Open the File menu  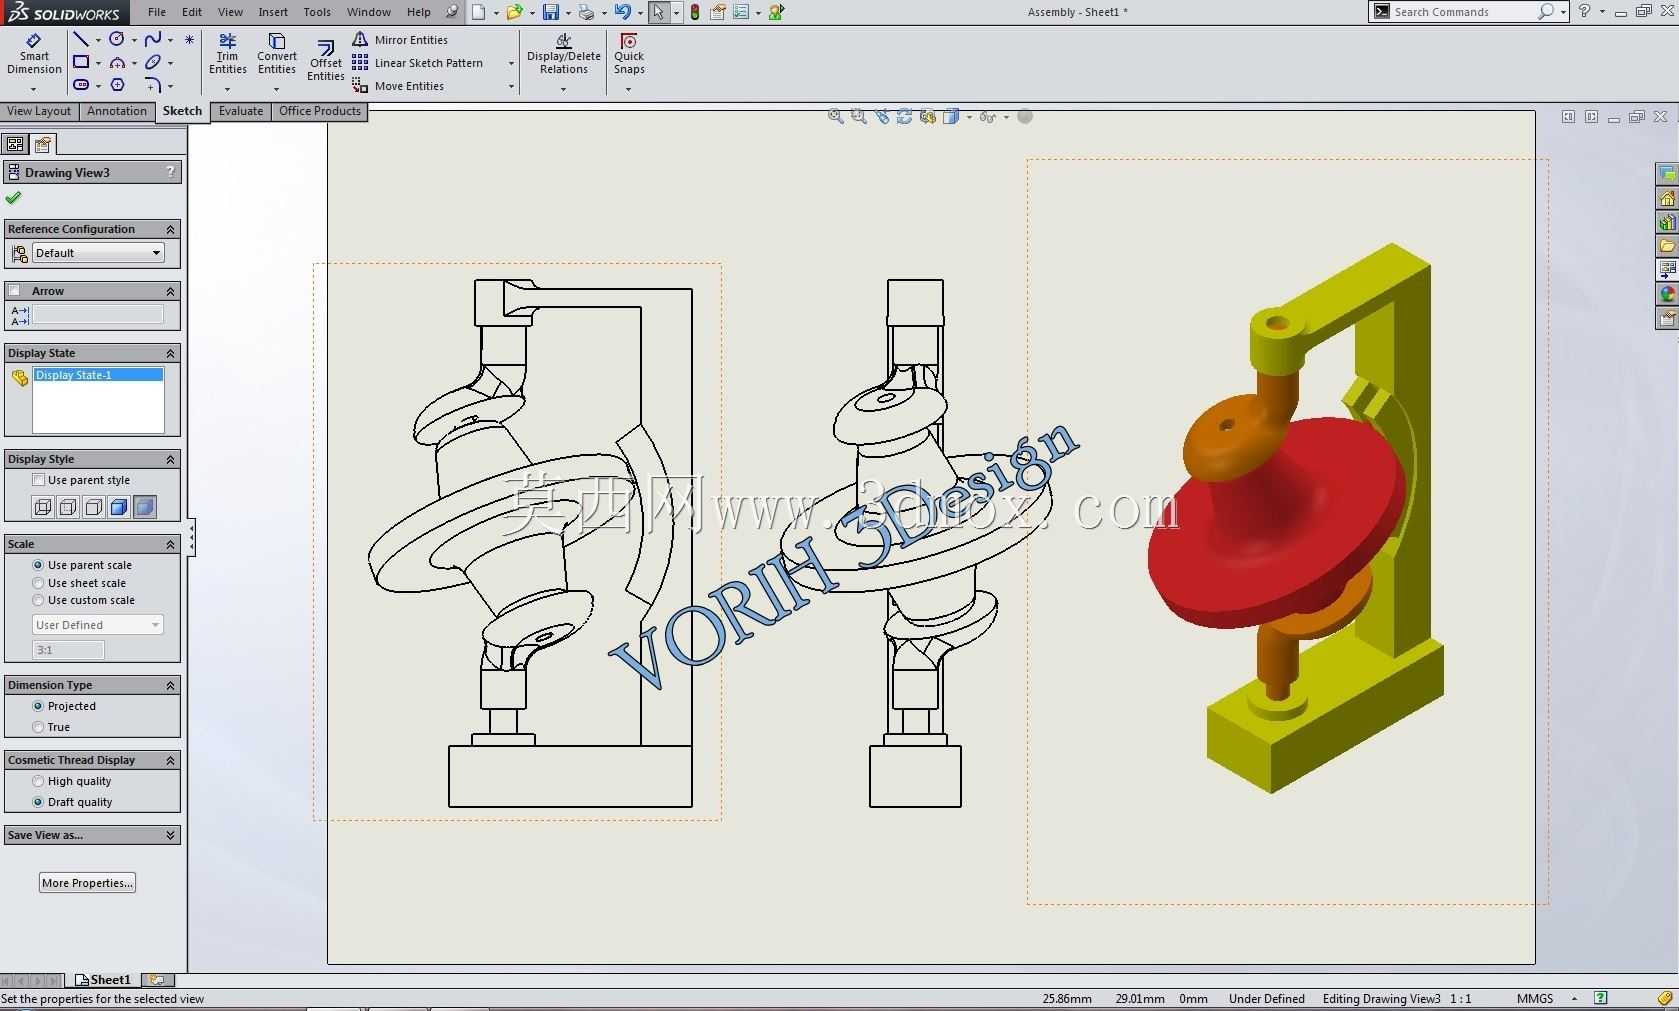pos(157,12)
